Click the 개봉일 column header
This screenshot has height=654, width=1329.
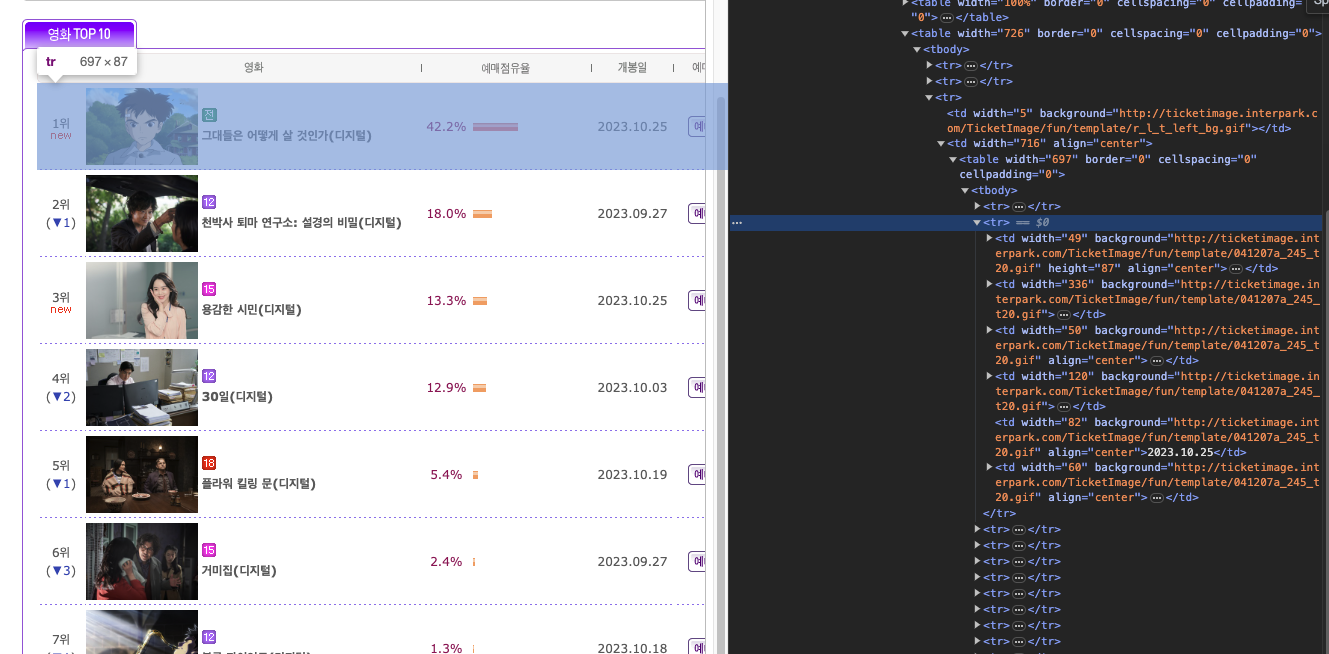coord(632,68)
